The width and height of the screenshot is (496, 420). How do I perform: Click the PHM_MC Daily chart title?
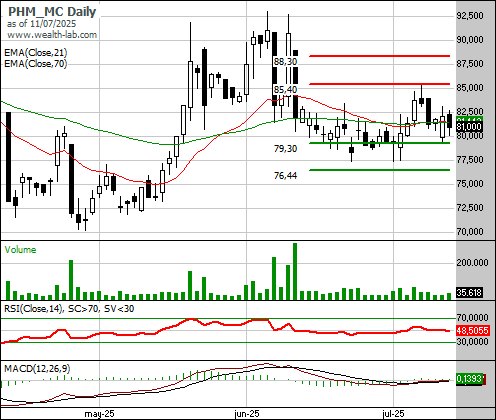tap(52, 12)
